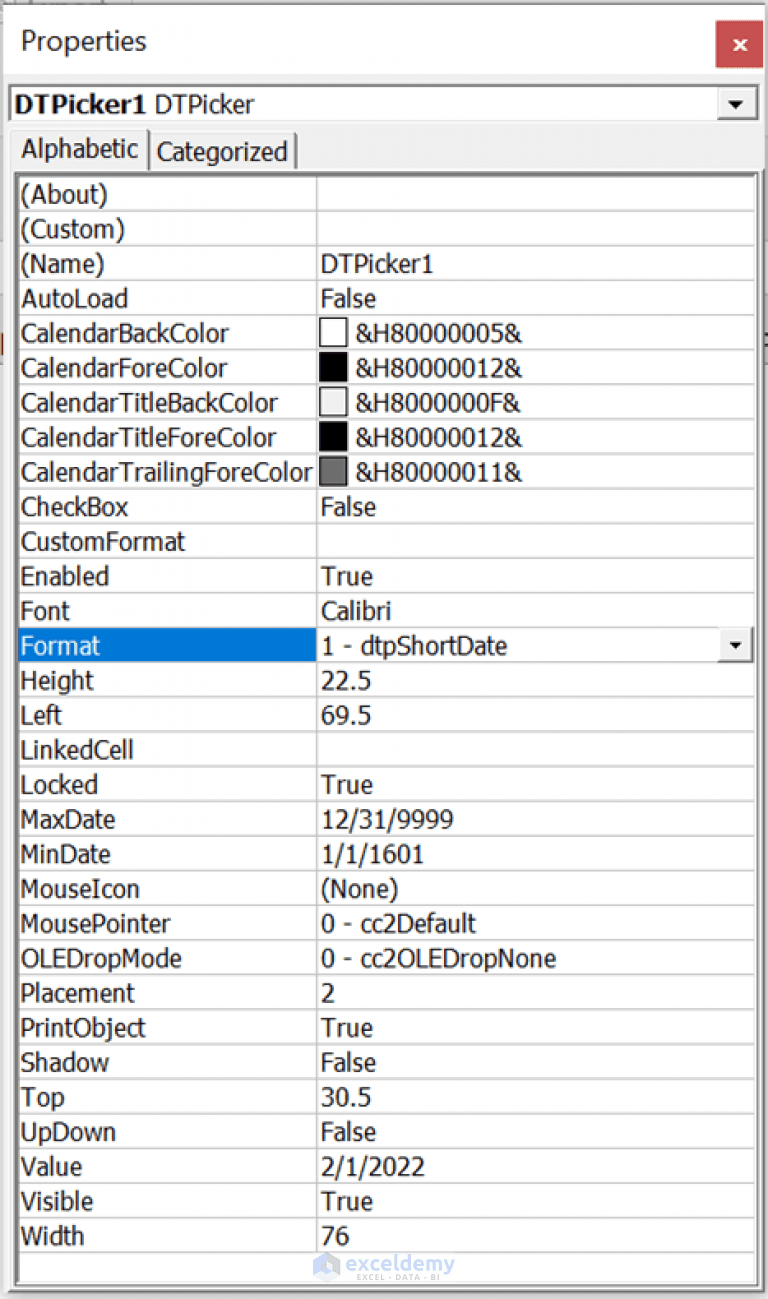Click the Exceldemy logo at the bottom
The width and height of the screenshot is (768, 1299).
(385, 1265)
